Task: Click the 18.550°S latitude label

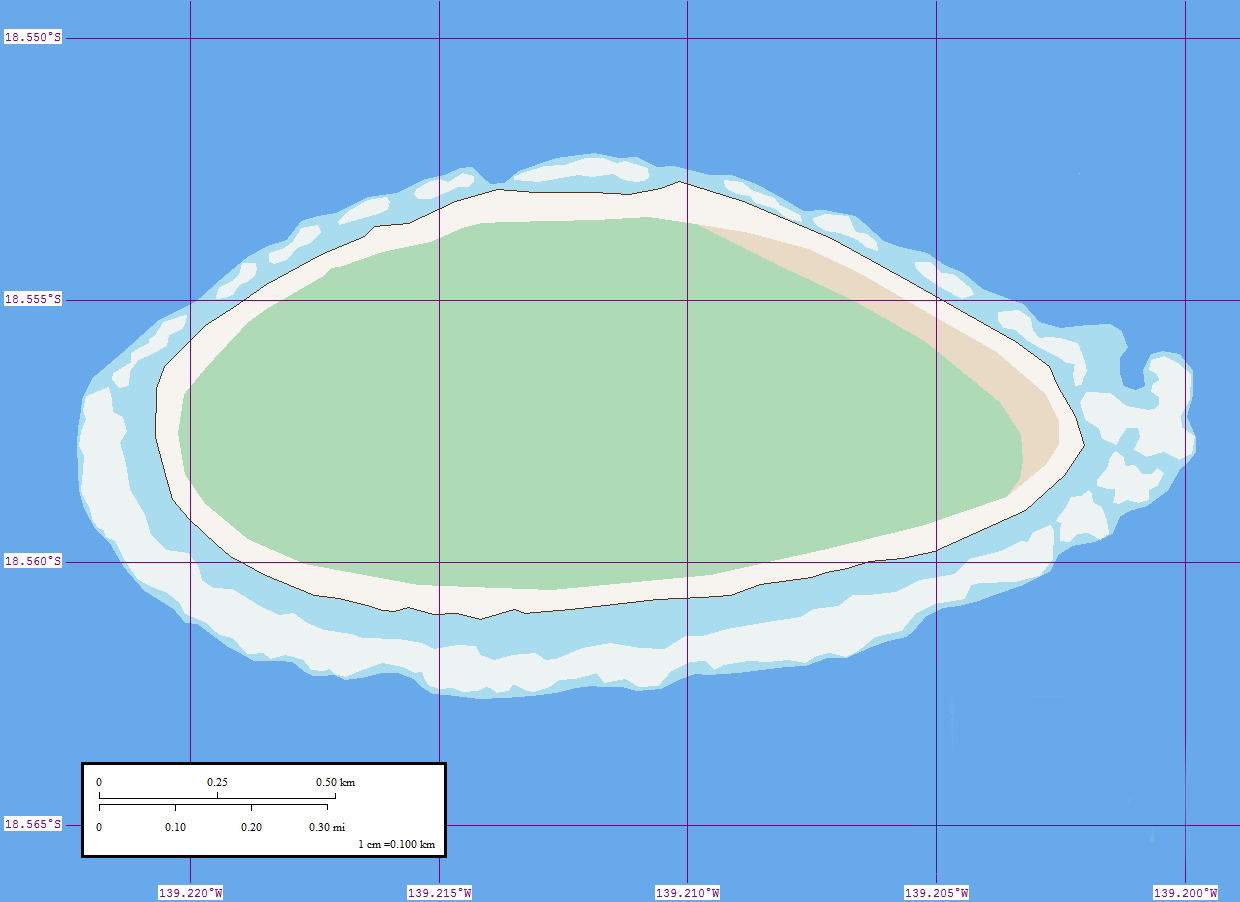Action: click(x=33, y=37)
